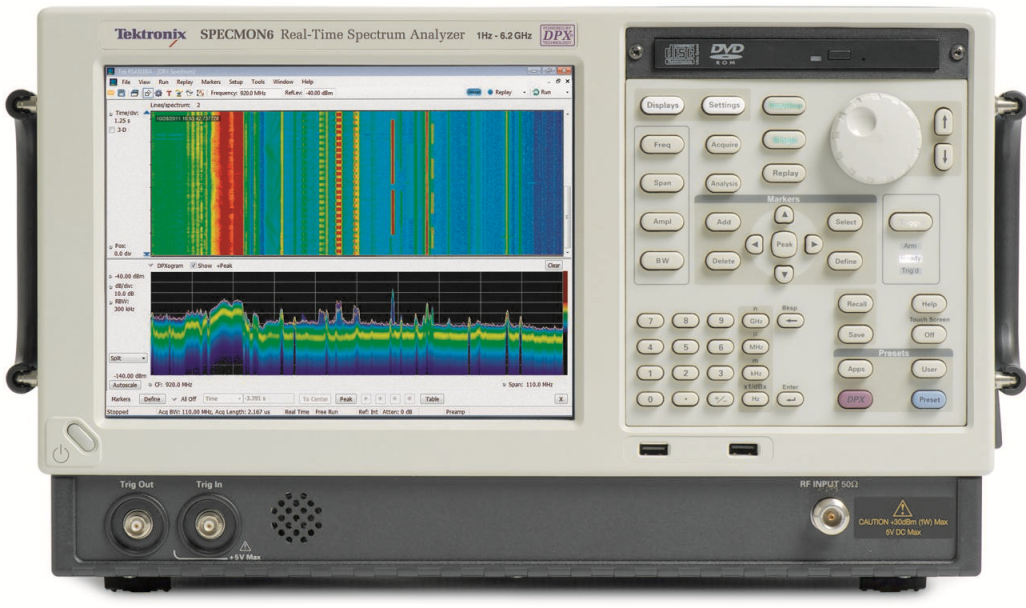Open the Setup menu

(x=235, y=82)
